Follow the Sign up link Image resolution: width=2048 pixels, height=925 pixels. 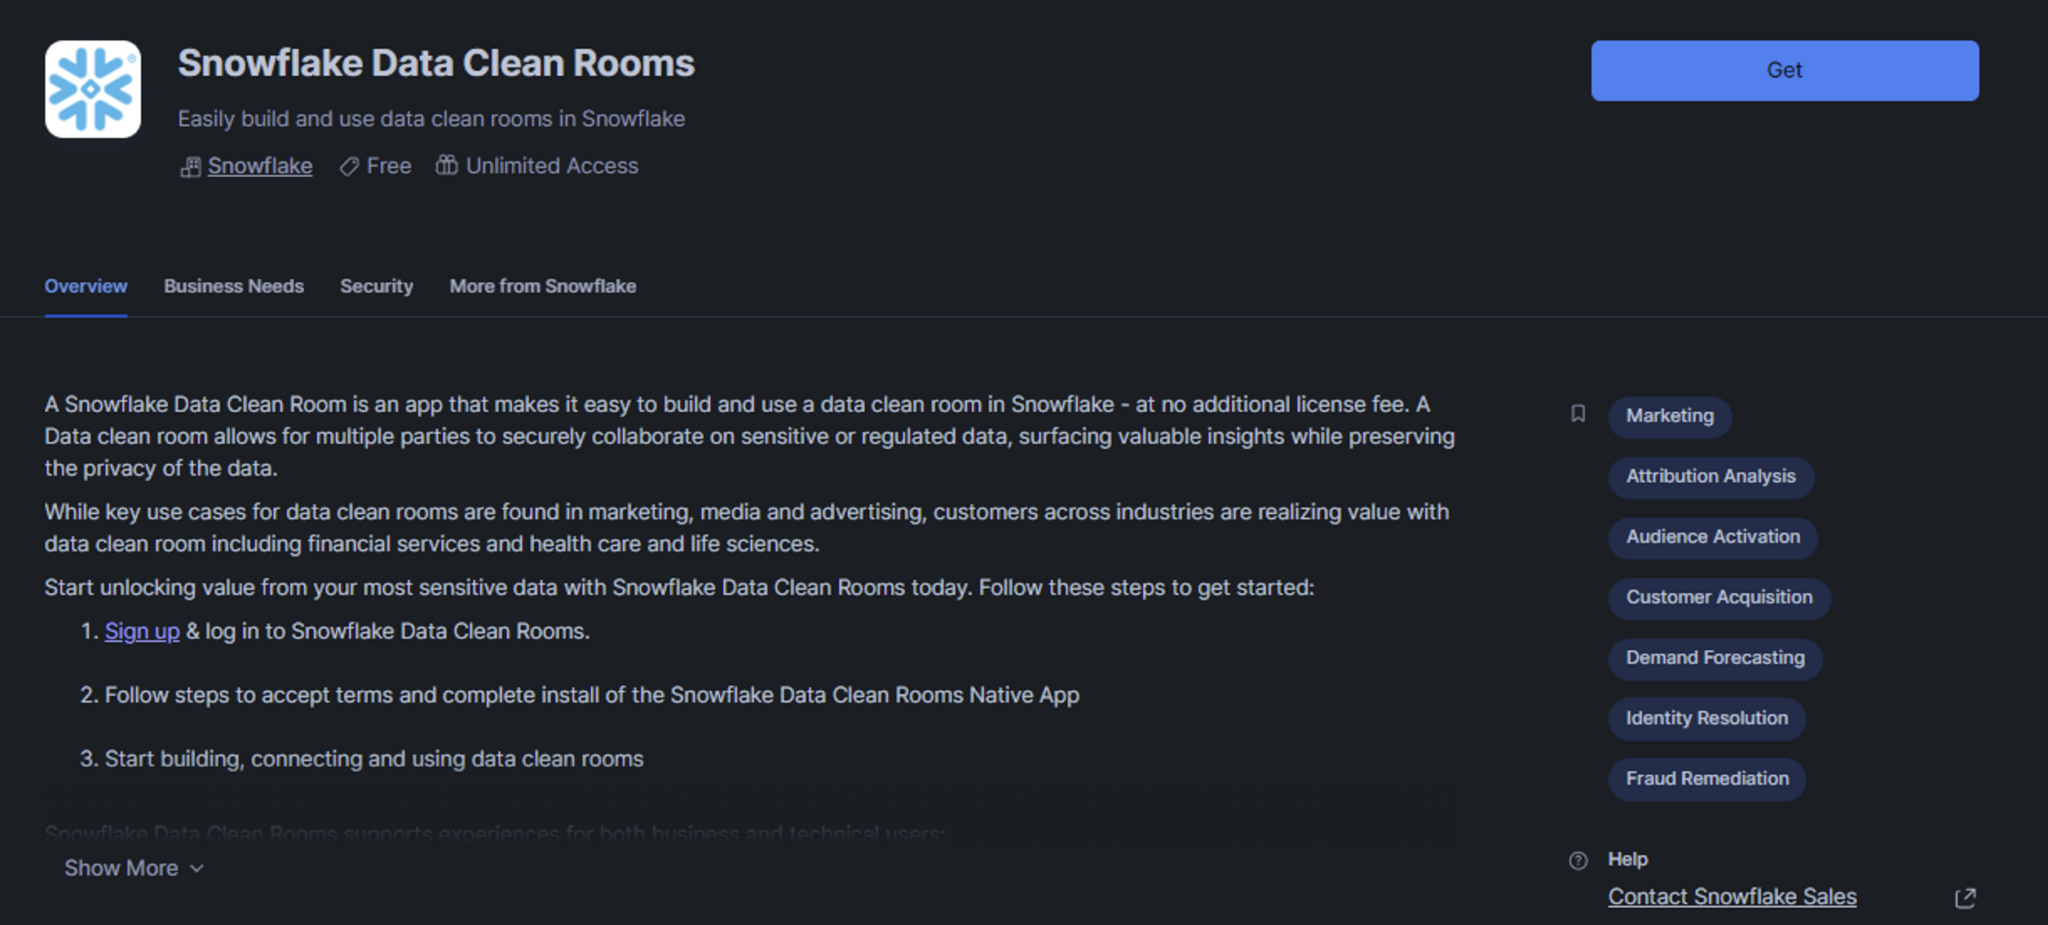(142, 631)
